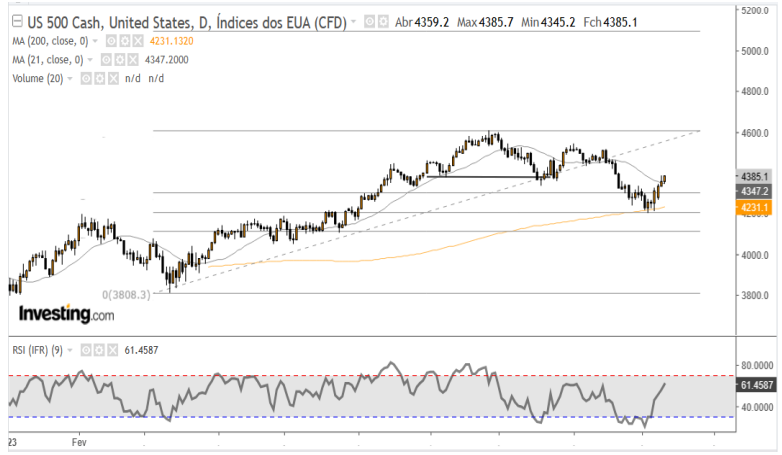782x455 pixels.
Task: Expand the Volume (20) dropdown arrow
Action: (70, 79)
